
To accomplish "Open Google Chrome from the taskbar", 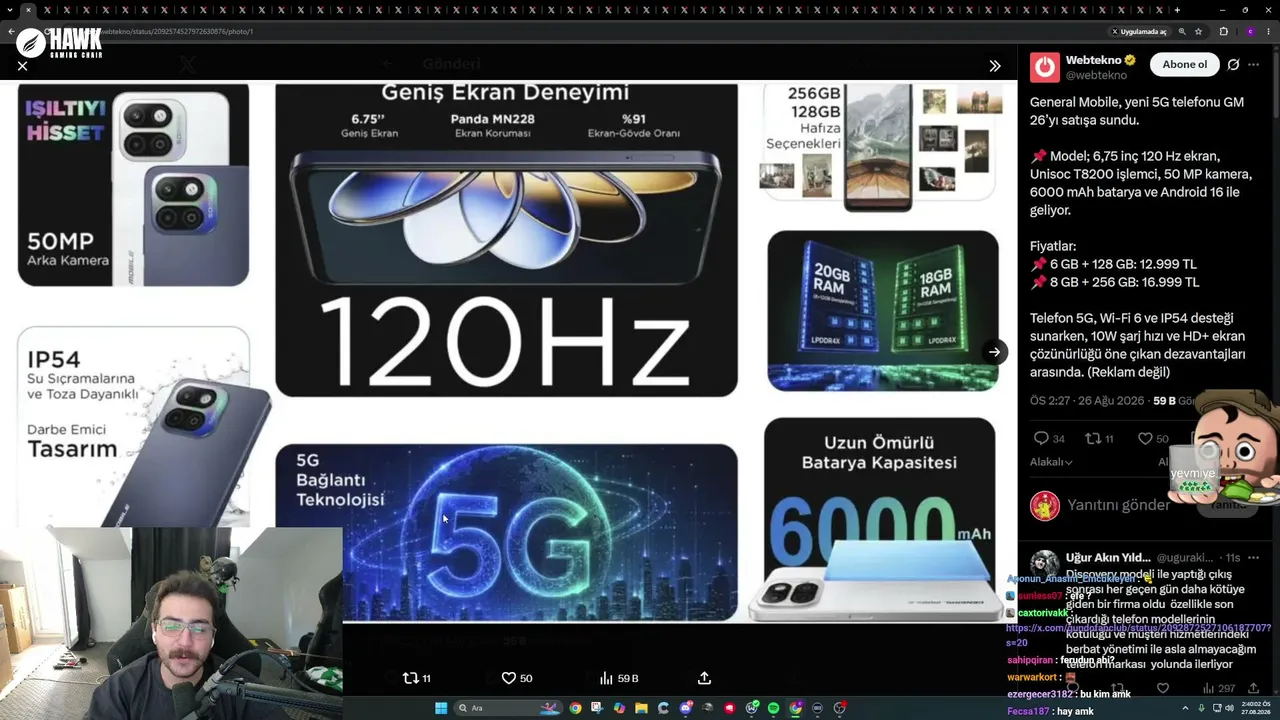I will 575,708.
